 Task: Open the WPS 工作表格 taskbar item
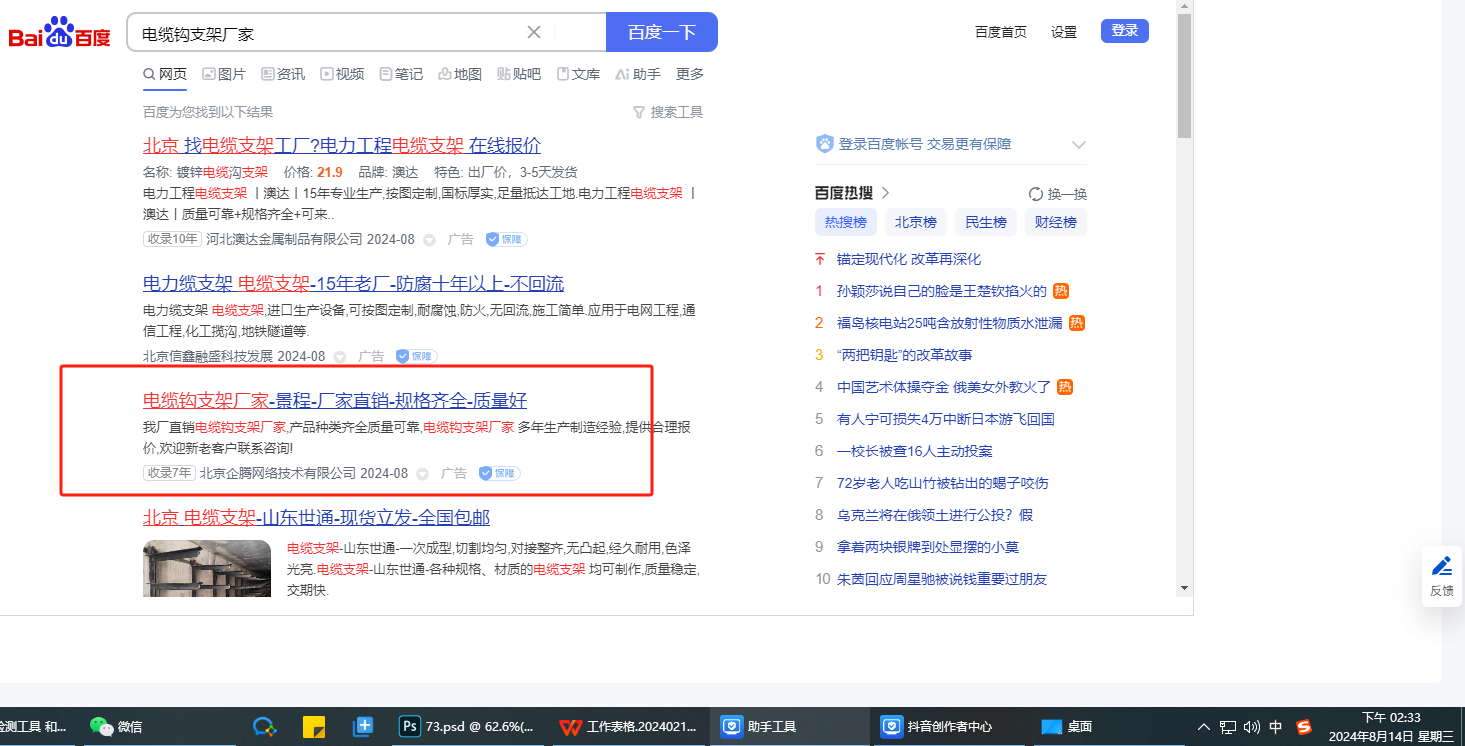pyautogui.click(x=627, y=727)
